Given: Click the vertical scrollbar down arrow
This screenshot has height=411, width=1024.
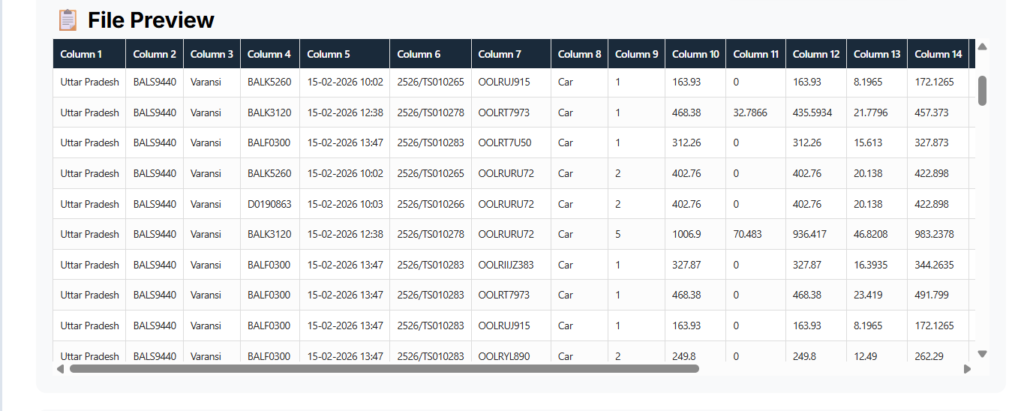Looking at the screenshot, I should pos(982,353).
